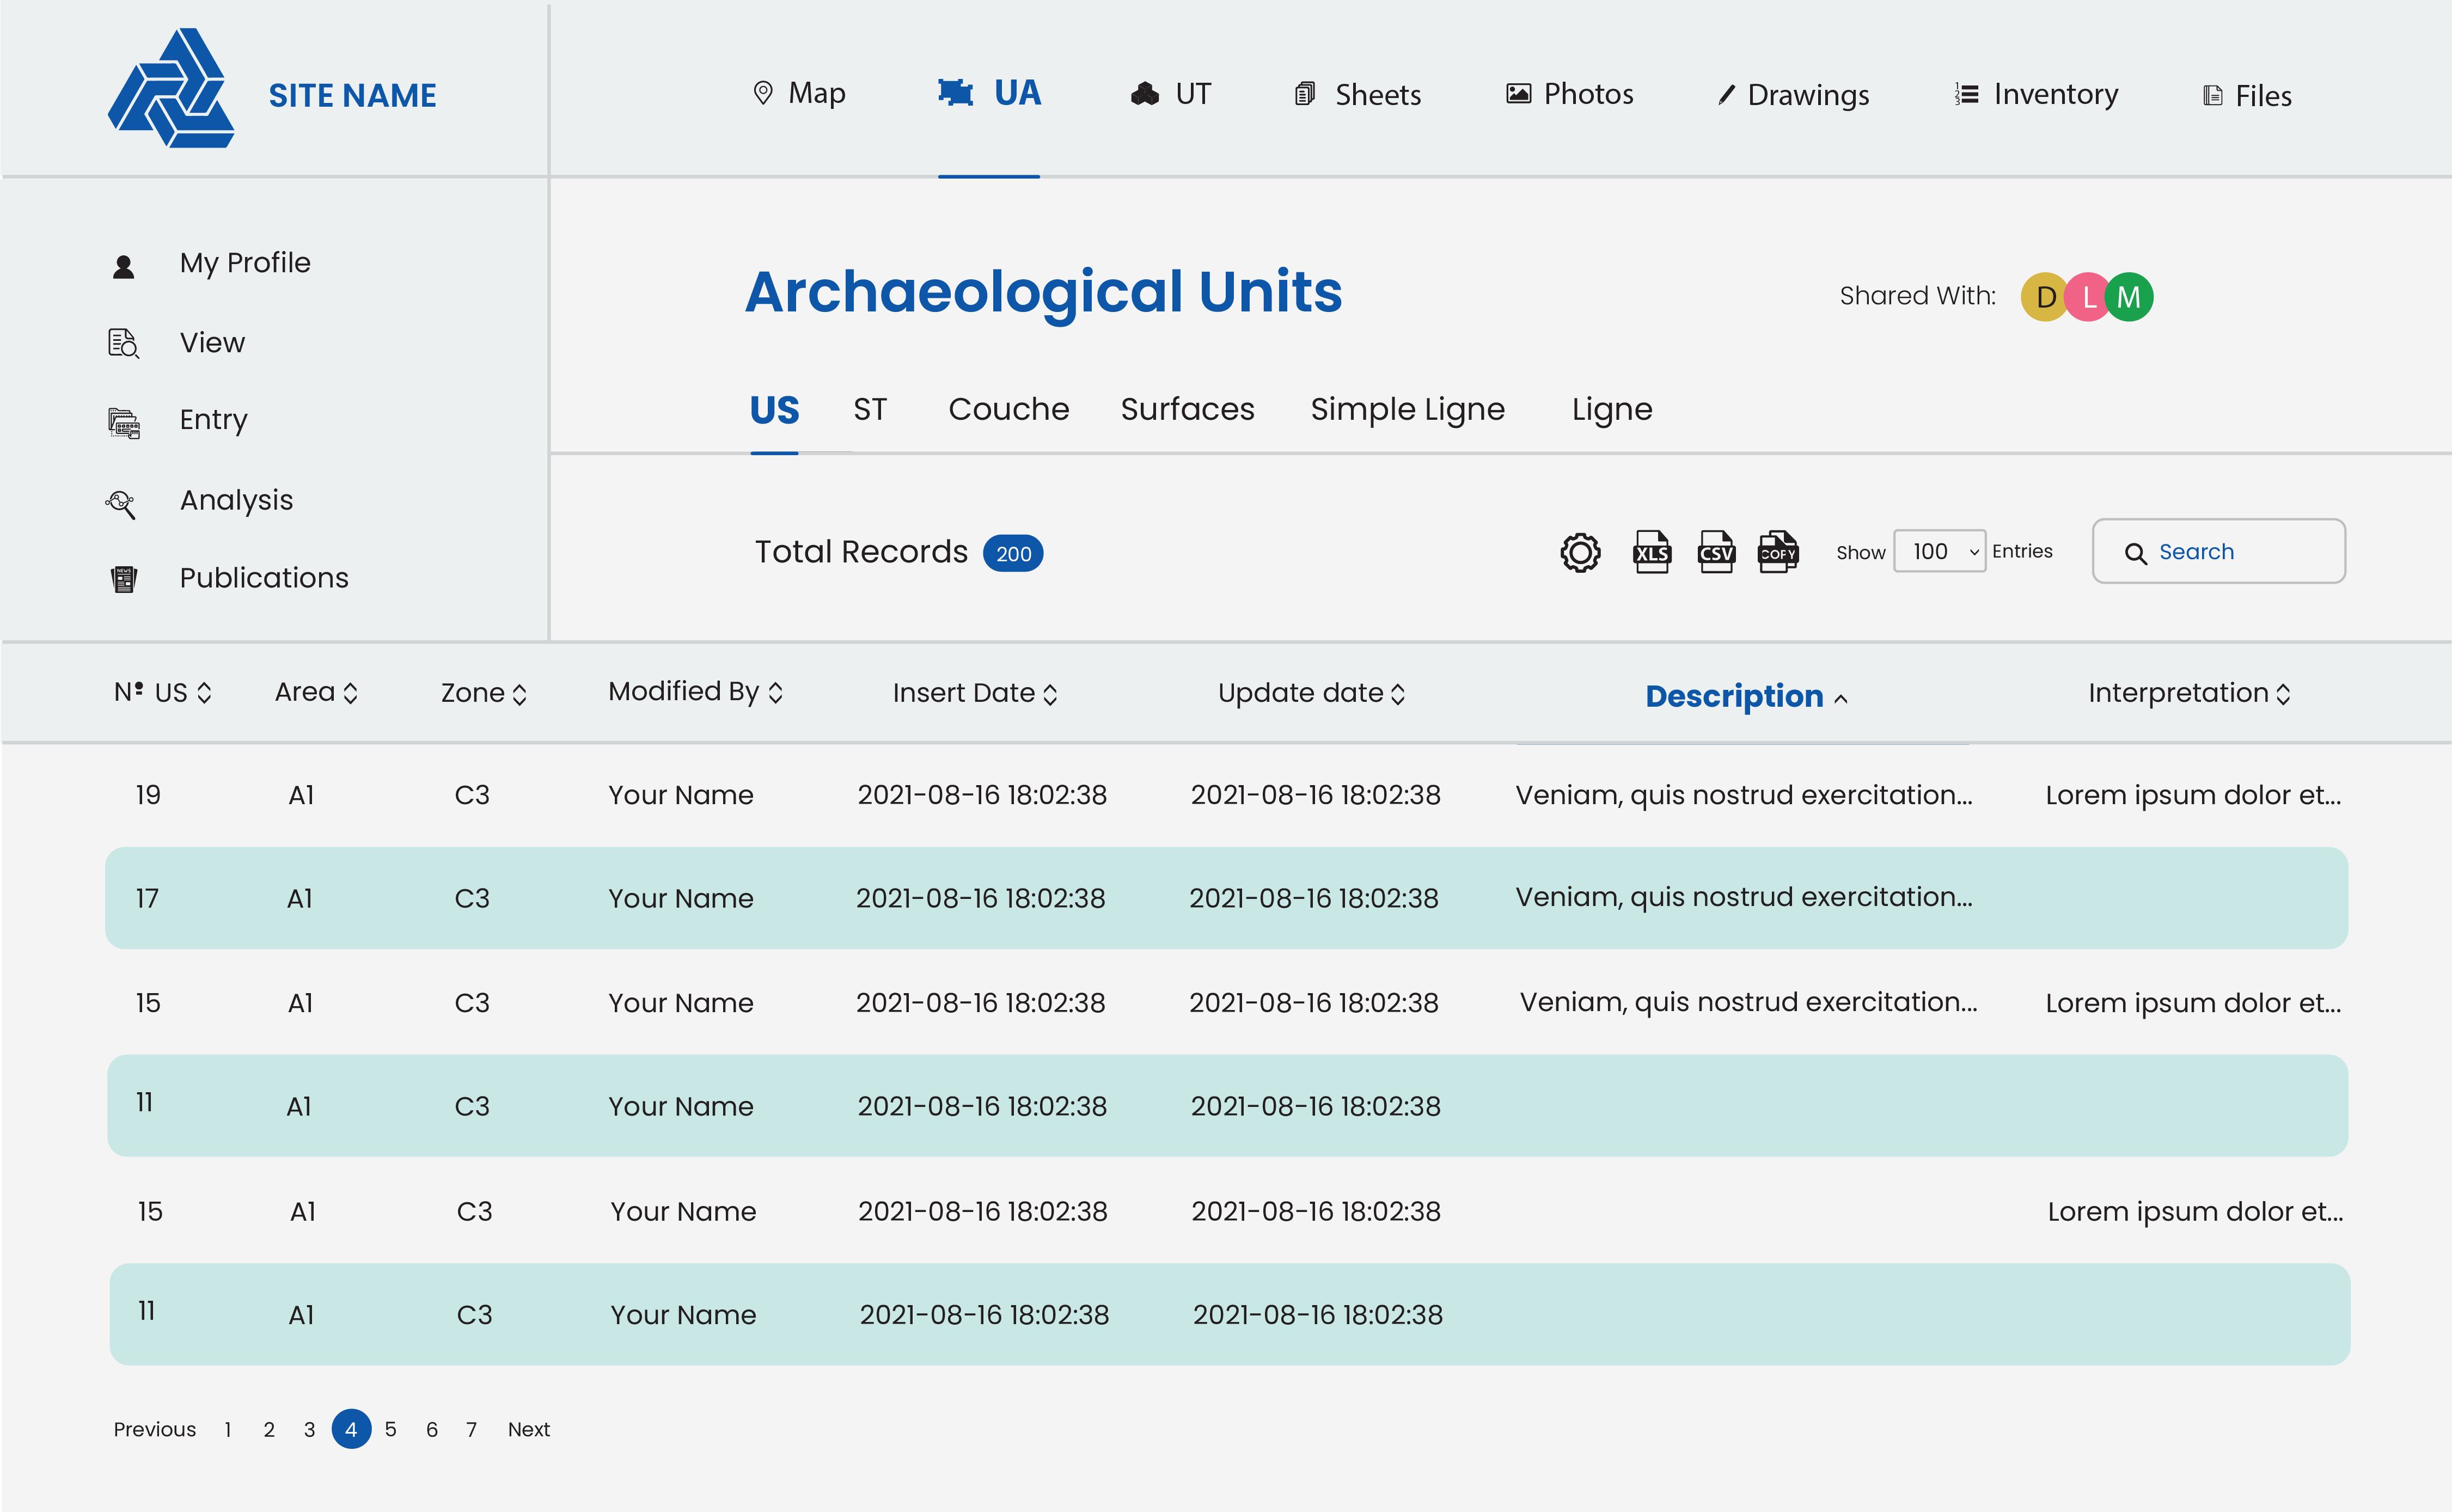Image resolution: width=2452 pixels, height=1512 pixels.
Task: Click the Copy records icon
Action: click(1778, 552)
